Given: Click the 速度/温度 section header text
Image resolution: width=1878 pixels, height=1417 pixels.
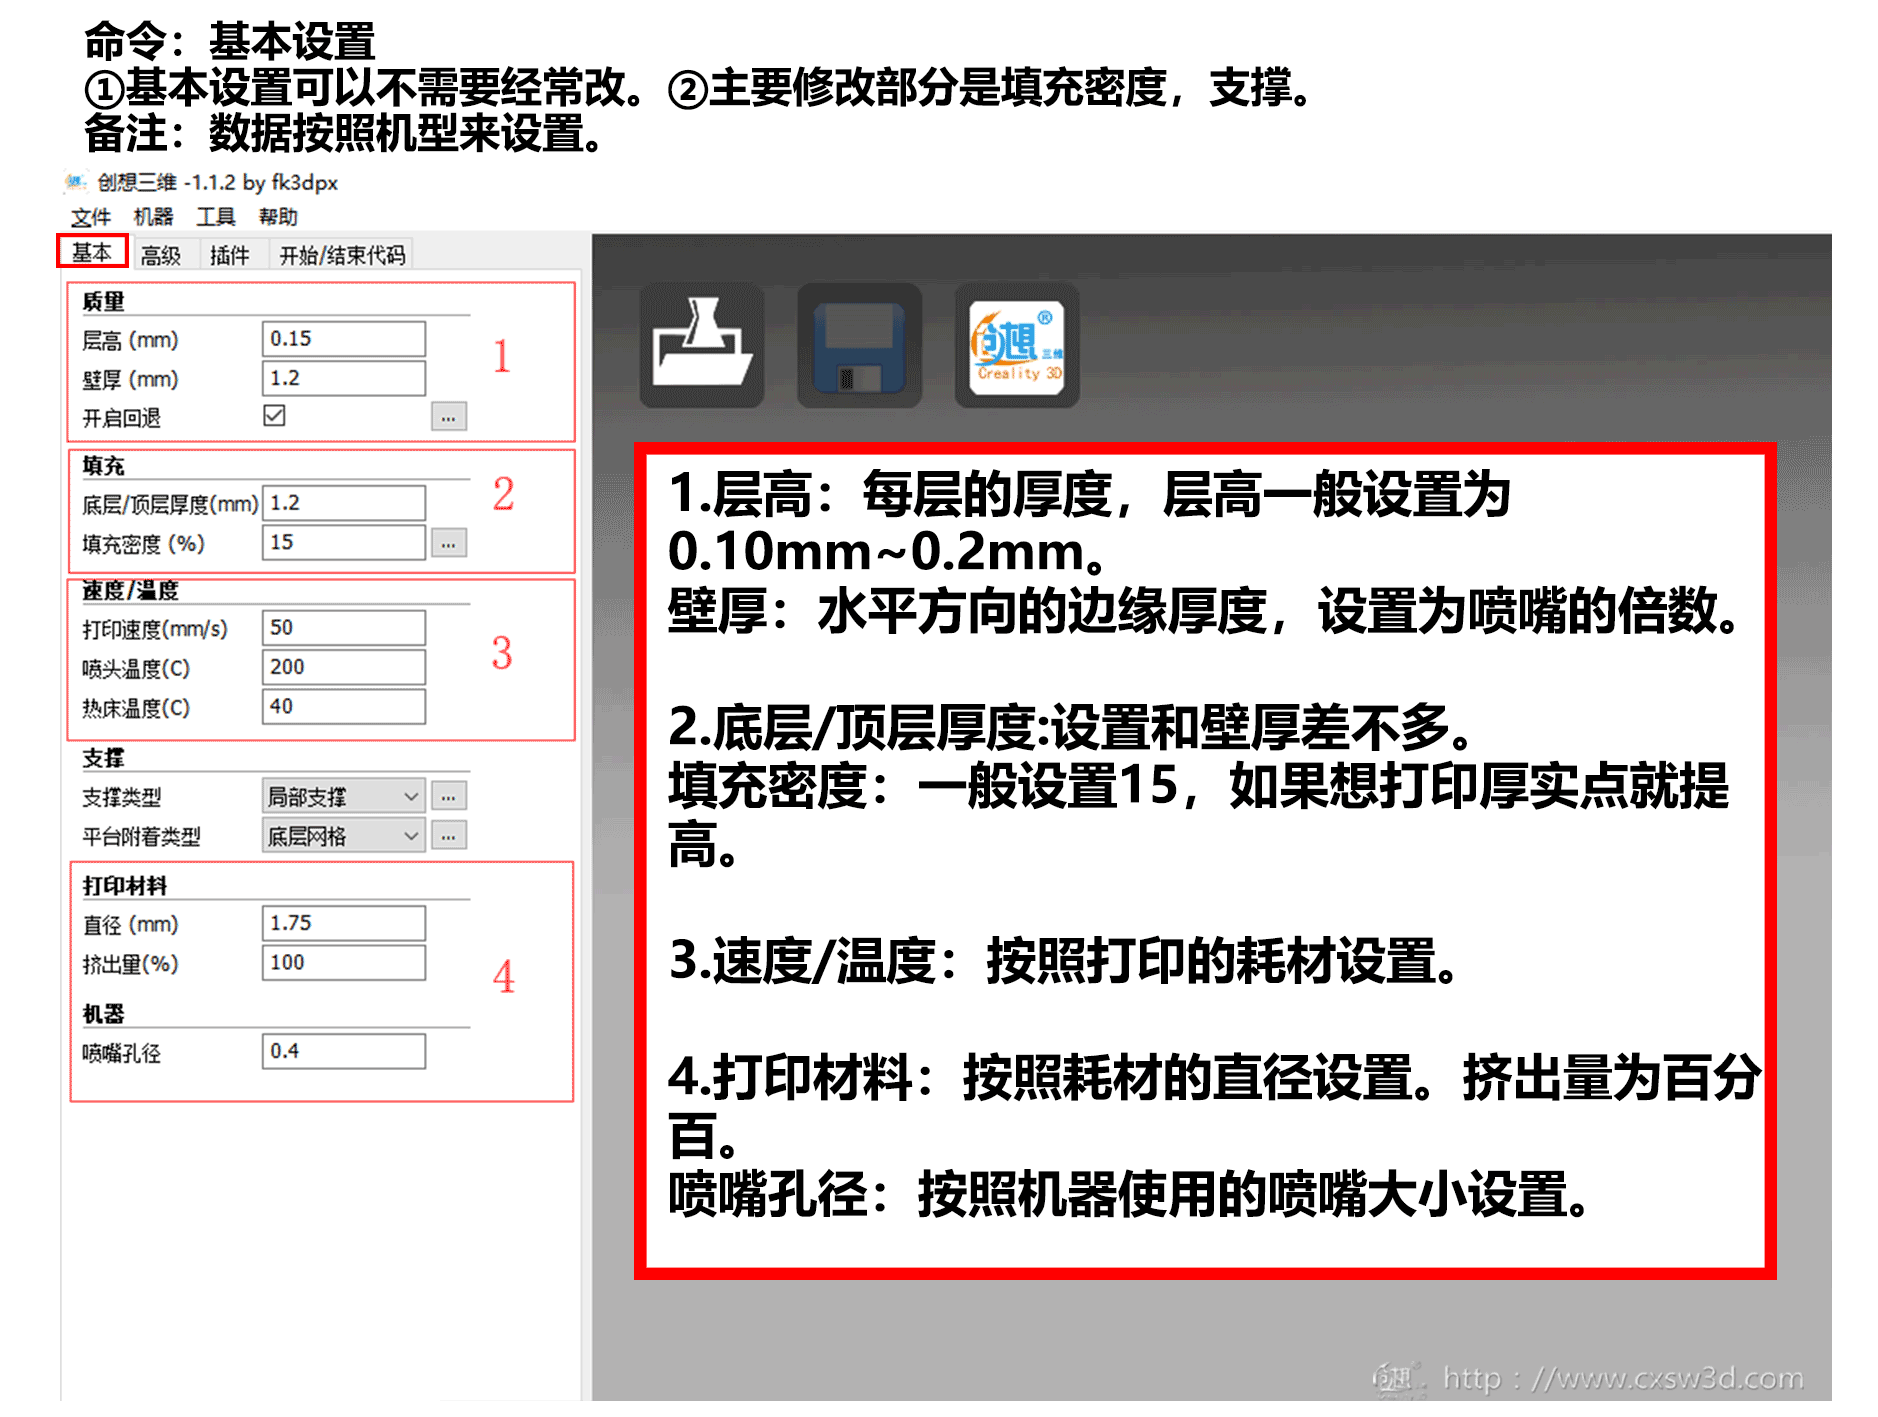Looking at the screenshot, I should tap(130, 590).
